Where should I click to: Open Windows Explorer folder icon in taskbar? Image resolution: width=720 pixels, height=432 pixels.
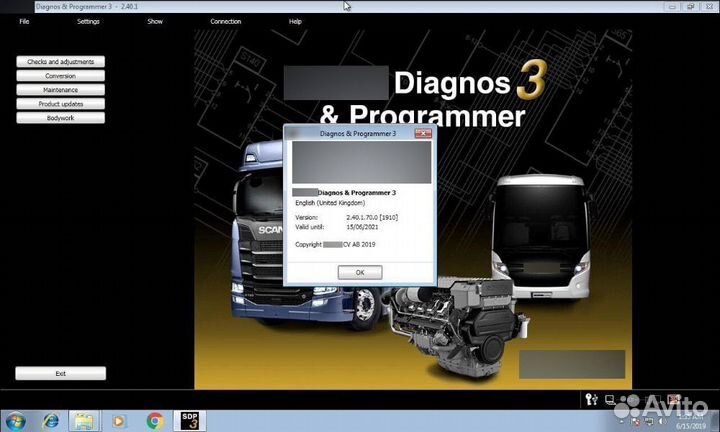(84, 421)
